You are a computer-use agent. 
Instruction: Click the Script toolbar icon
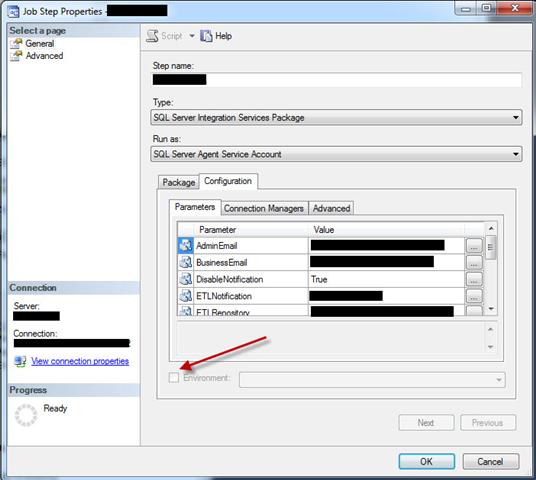152,36
